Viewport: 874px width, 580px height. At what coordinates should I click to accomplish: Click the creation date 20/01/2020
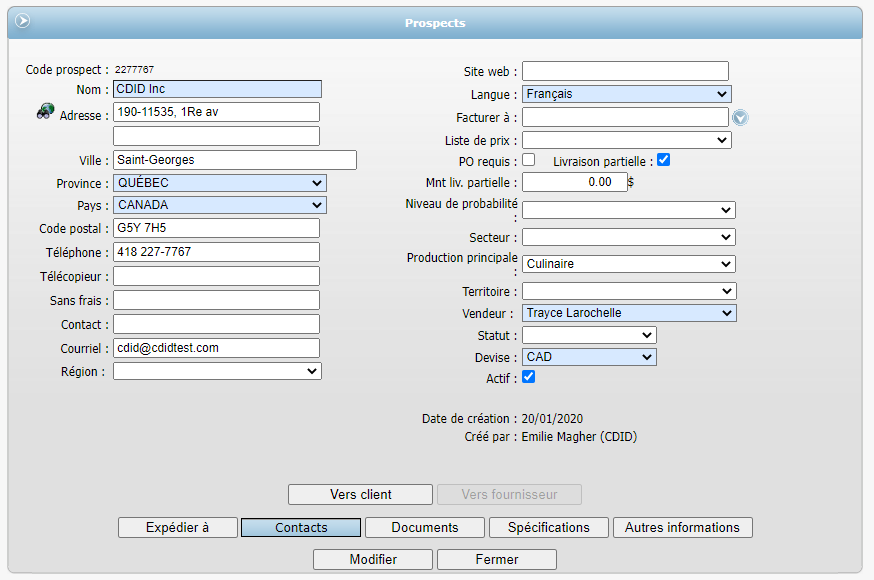(x=552, y=418)
